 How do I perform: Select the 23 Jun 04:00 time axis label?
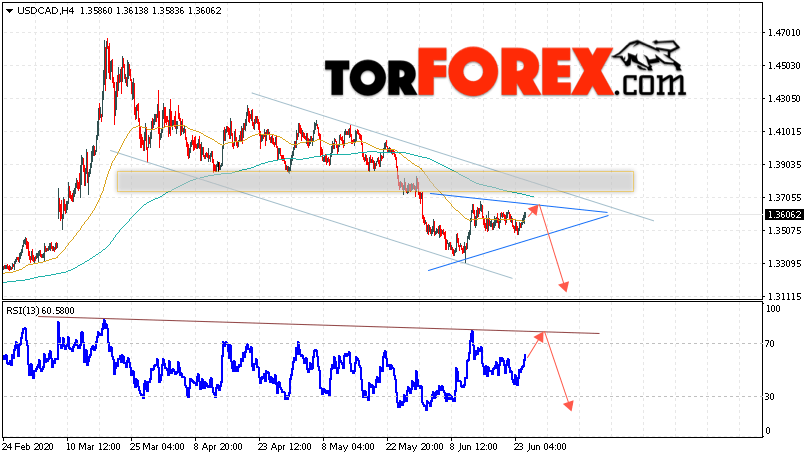[540, 446]
